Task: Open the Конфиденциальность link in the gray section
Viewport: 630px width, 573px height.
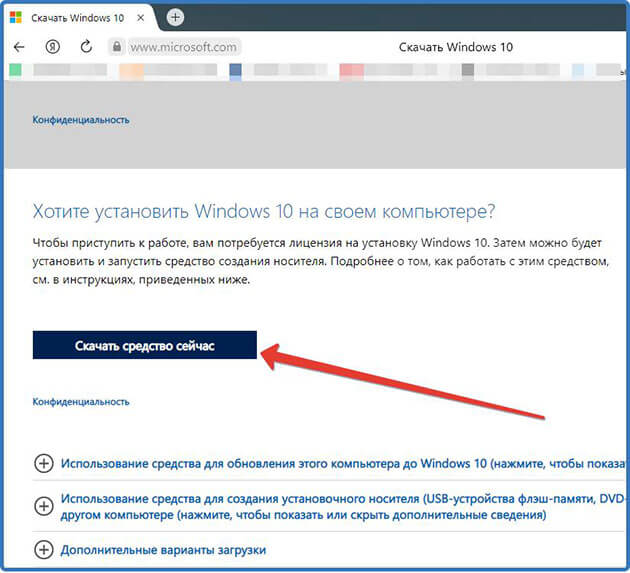Action: click(81, 120)
